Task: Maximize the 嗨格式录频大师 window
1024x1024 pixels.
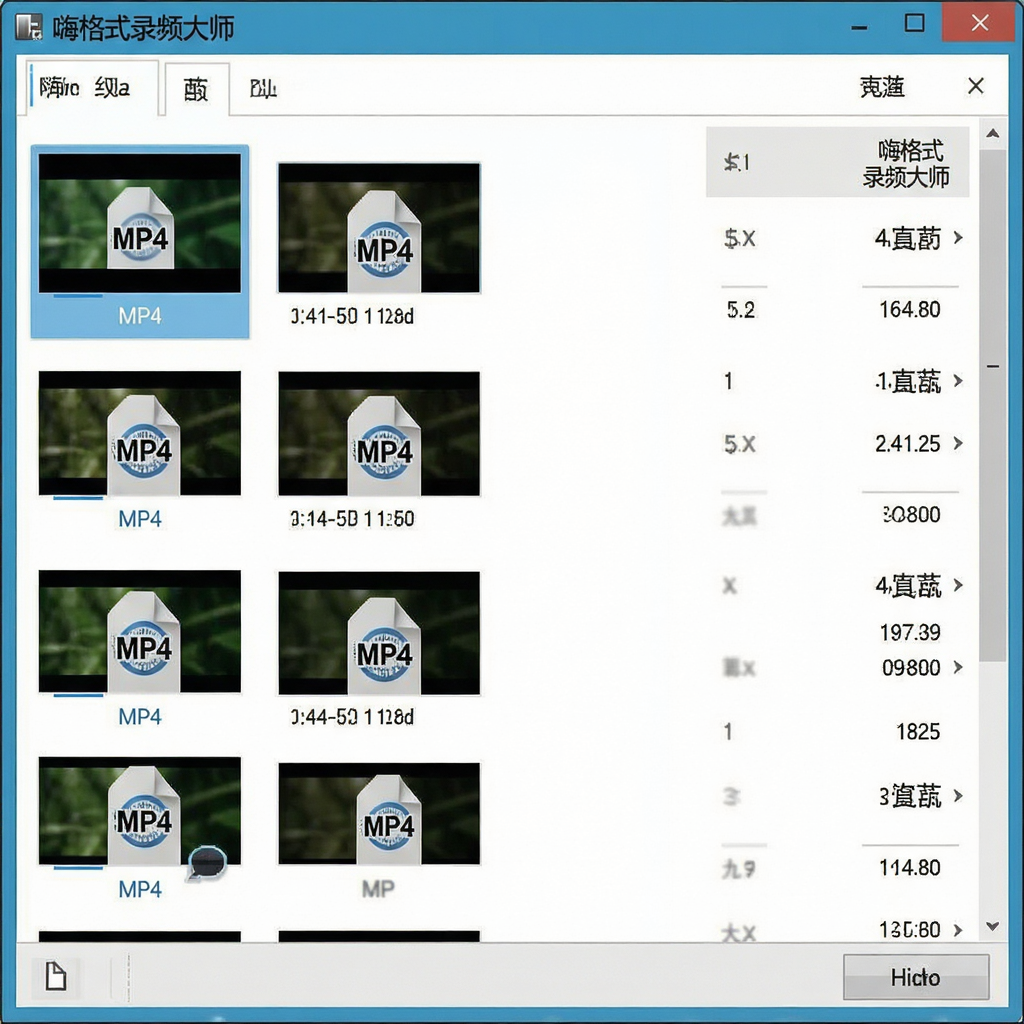Action: [914, 23]
